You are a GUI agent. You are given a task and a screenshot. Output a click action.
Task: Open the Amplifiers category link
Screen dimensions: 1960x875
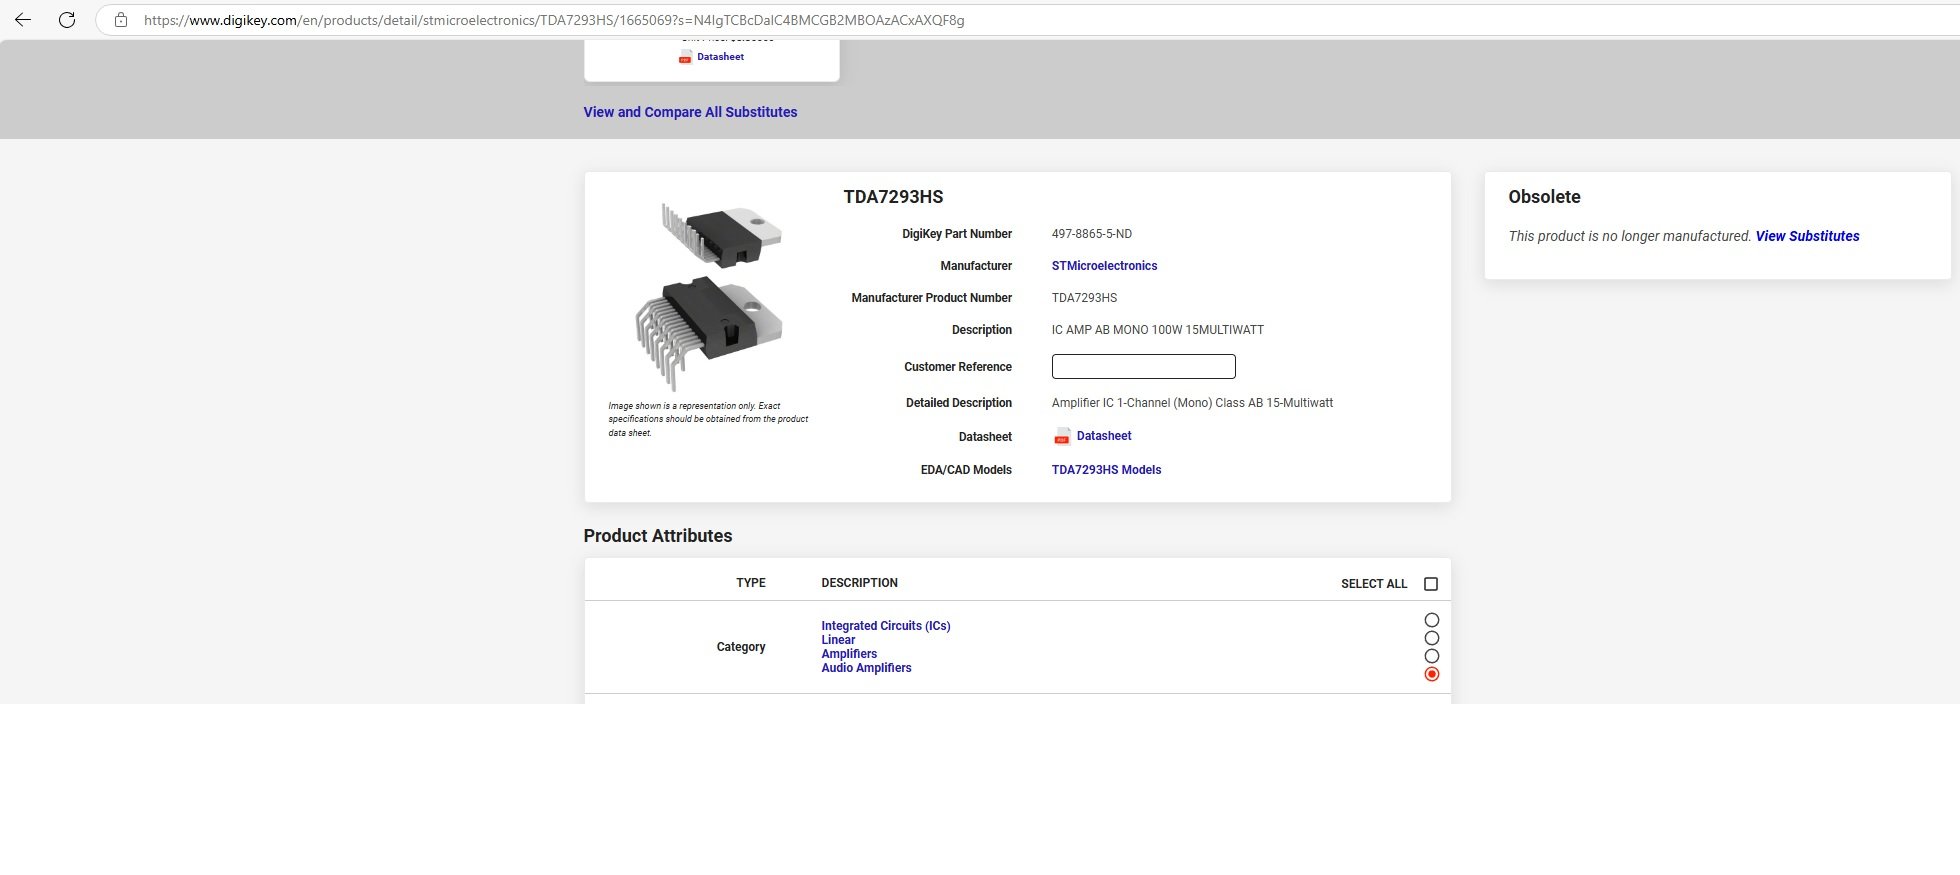(x=849, y=654)
